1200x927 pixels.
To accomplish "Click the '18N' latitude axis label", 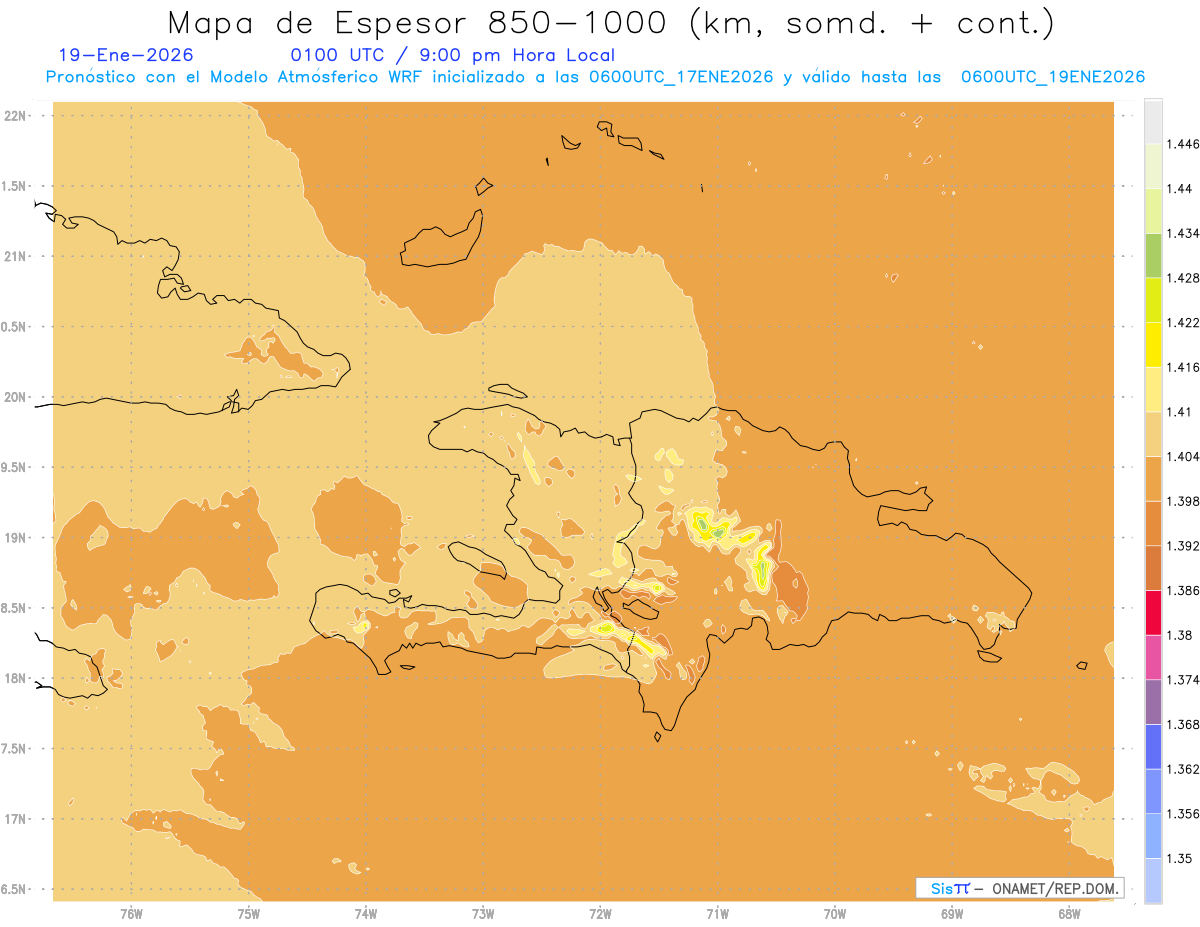I will tap(16, 679).
